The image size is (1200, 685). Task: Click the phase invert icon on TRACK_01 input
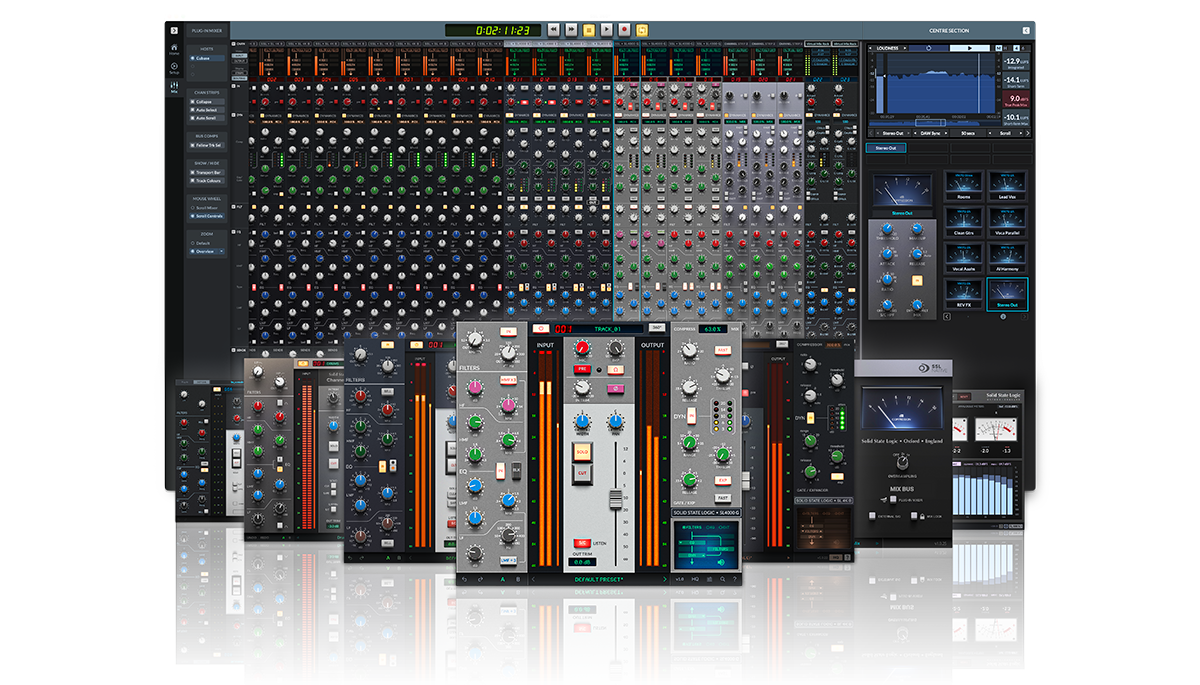pos(615,388)
